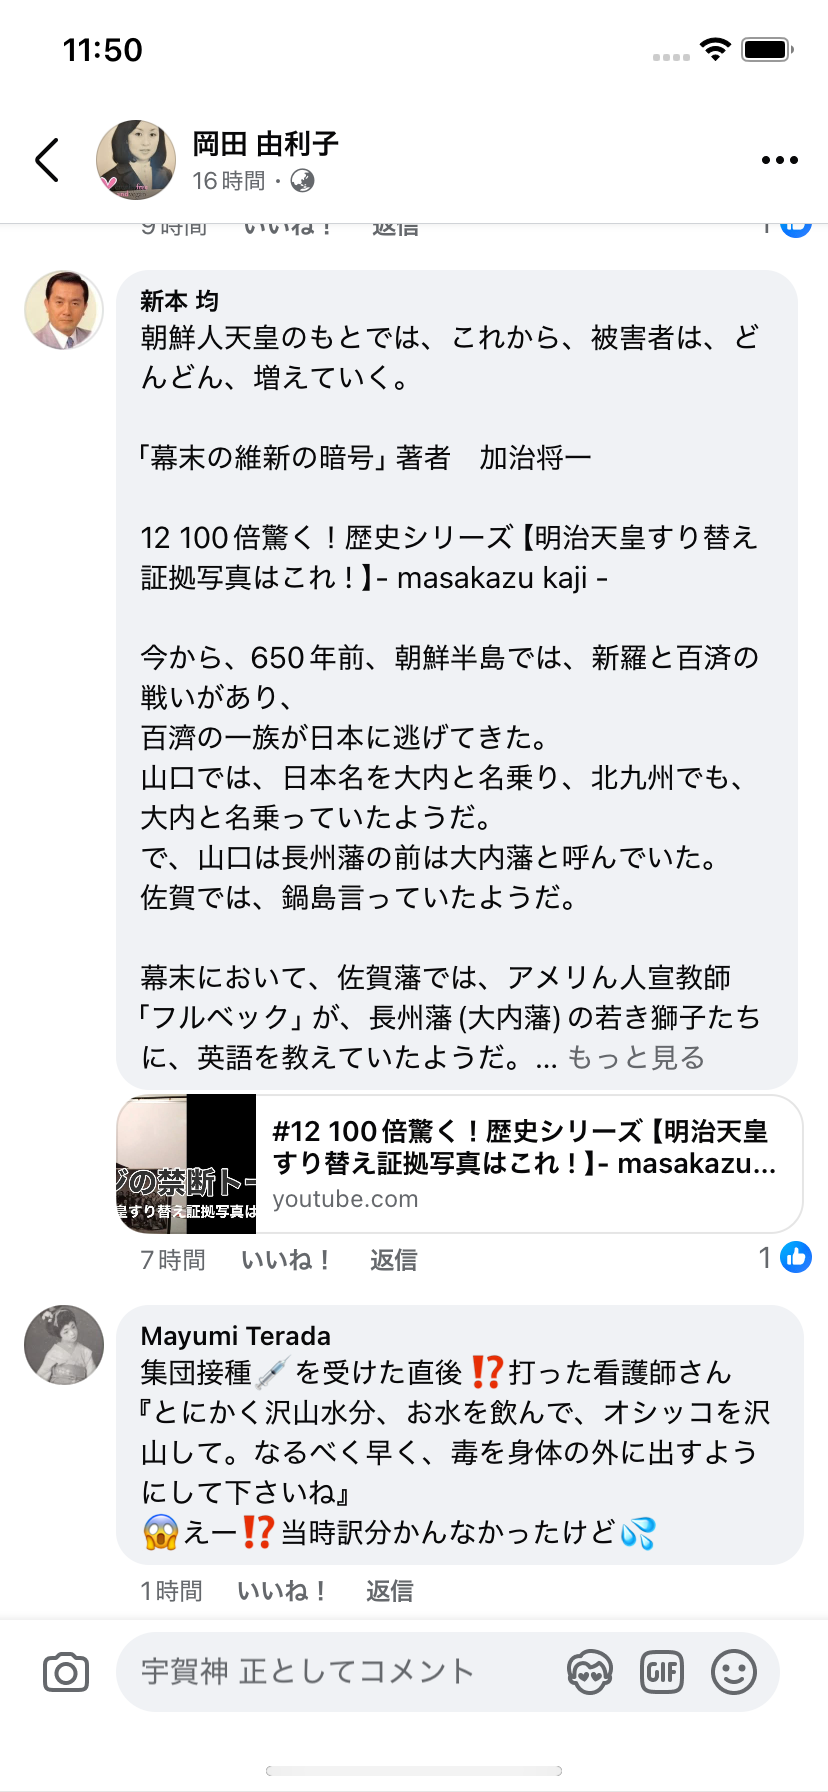Viewport: 828px width, 1792px height.
Task: Tap the back arrow icon
Action: (x=47, y=160)
